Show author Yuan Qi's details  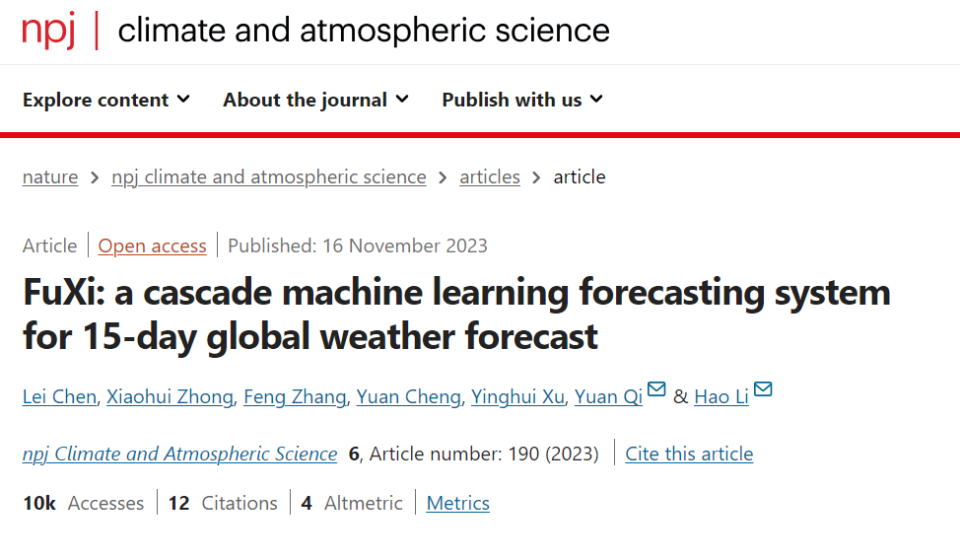point(608,397)
